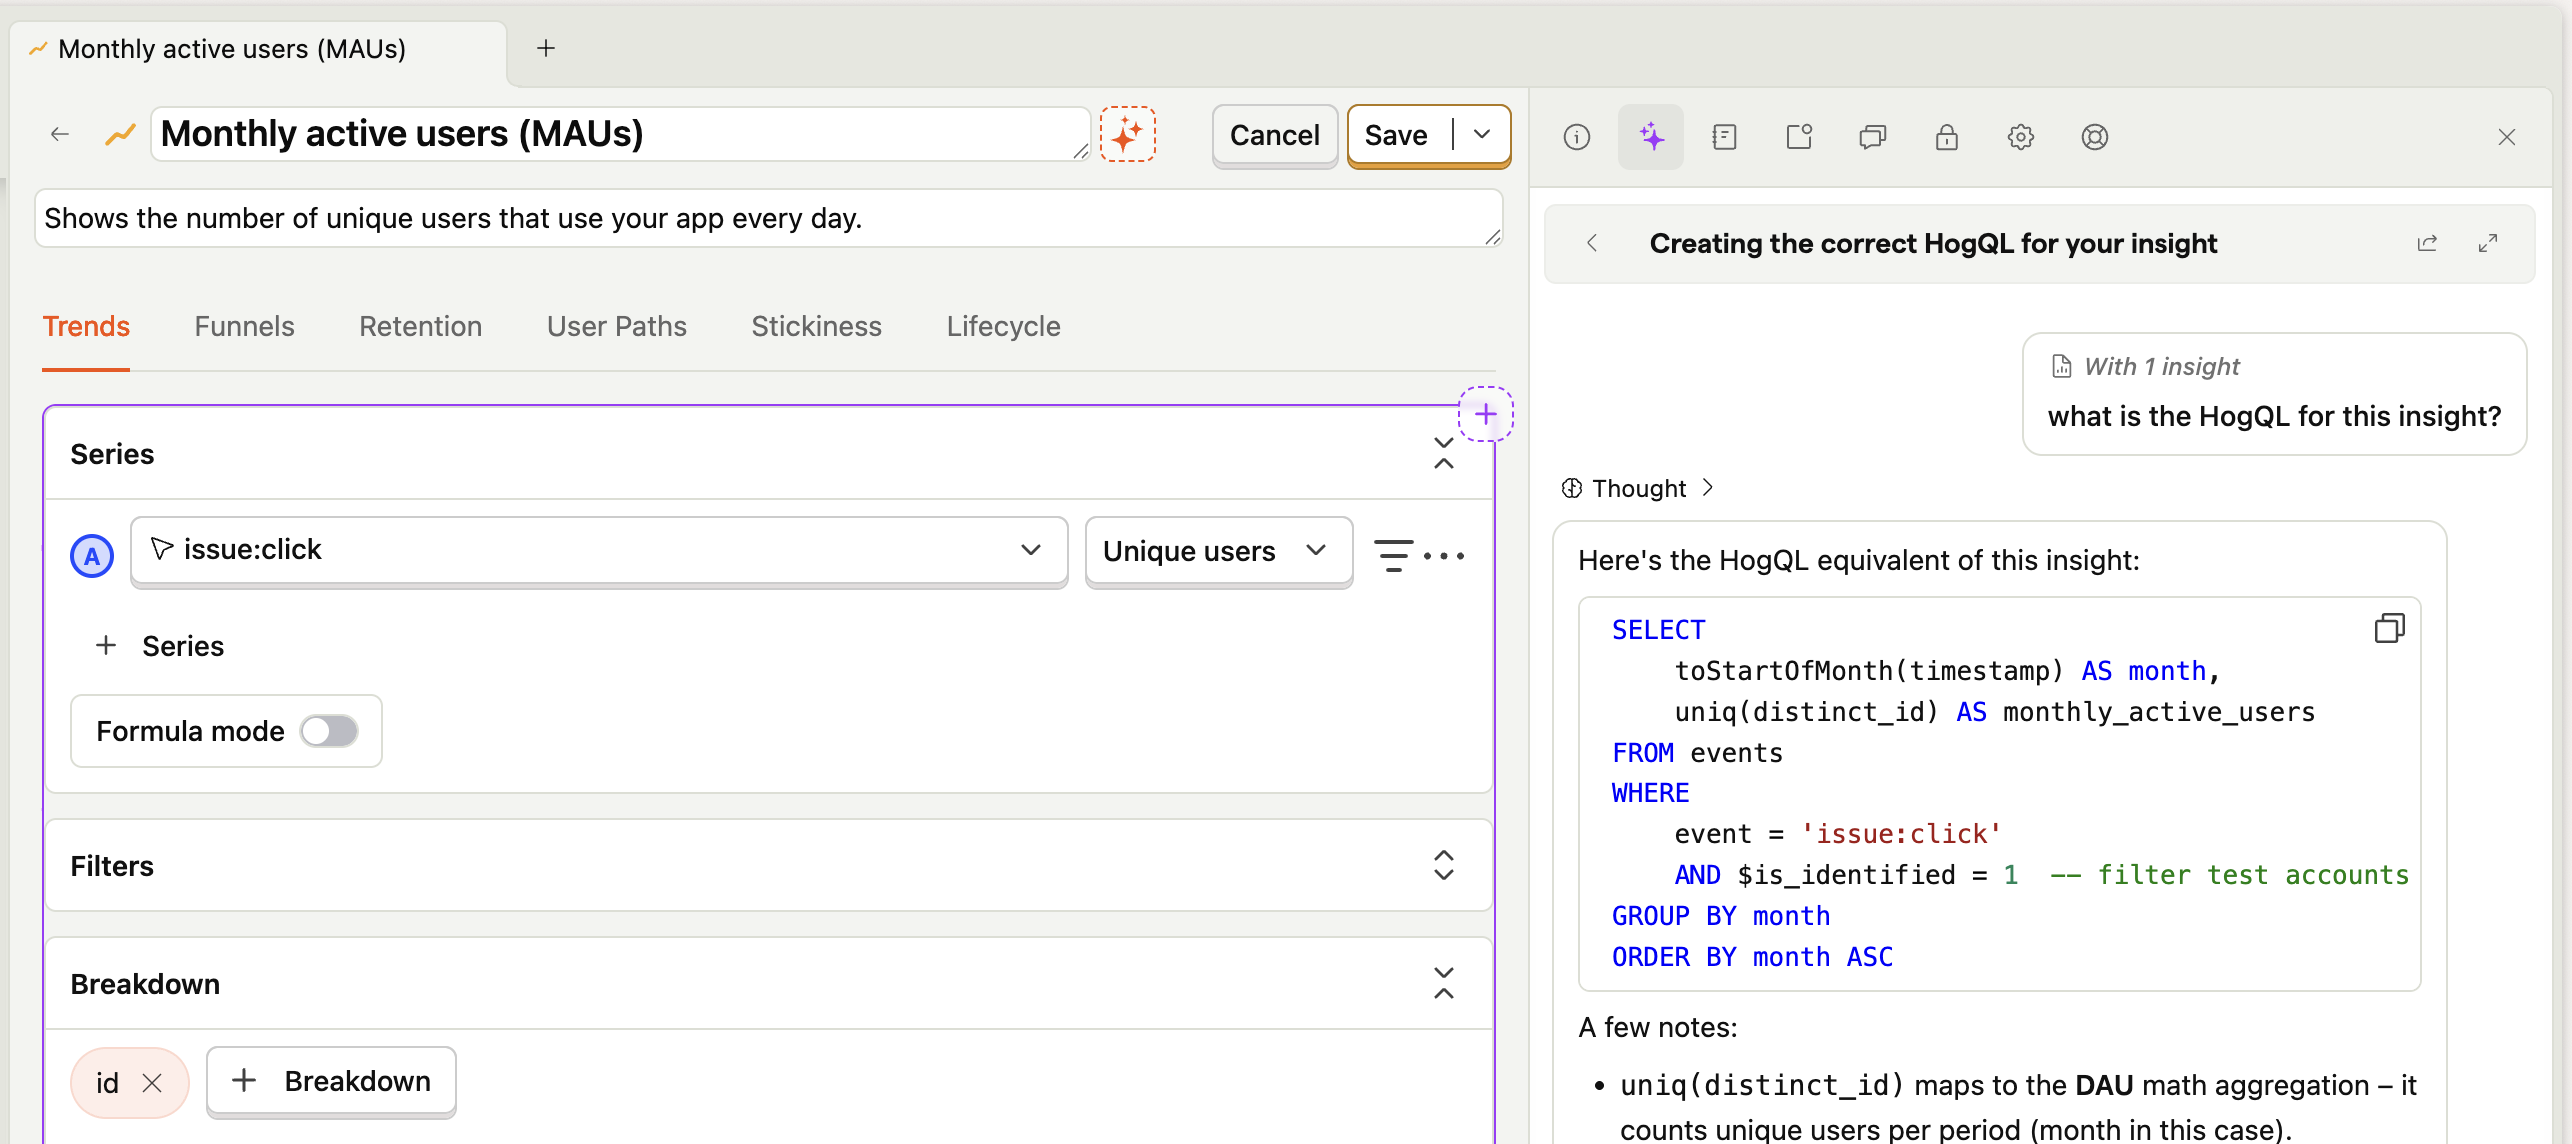Switch to the User Paths tab
Image resolution: width=2572 pixels, height=1144 pixels.
click(x=617, y=327)
